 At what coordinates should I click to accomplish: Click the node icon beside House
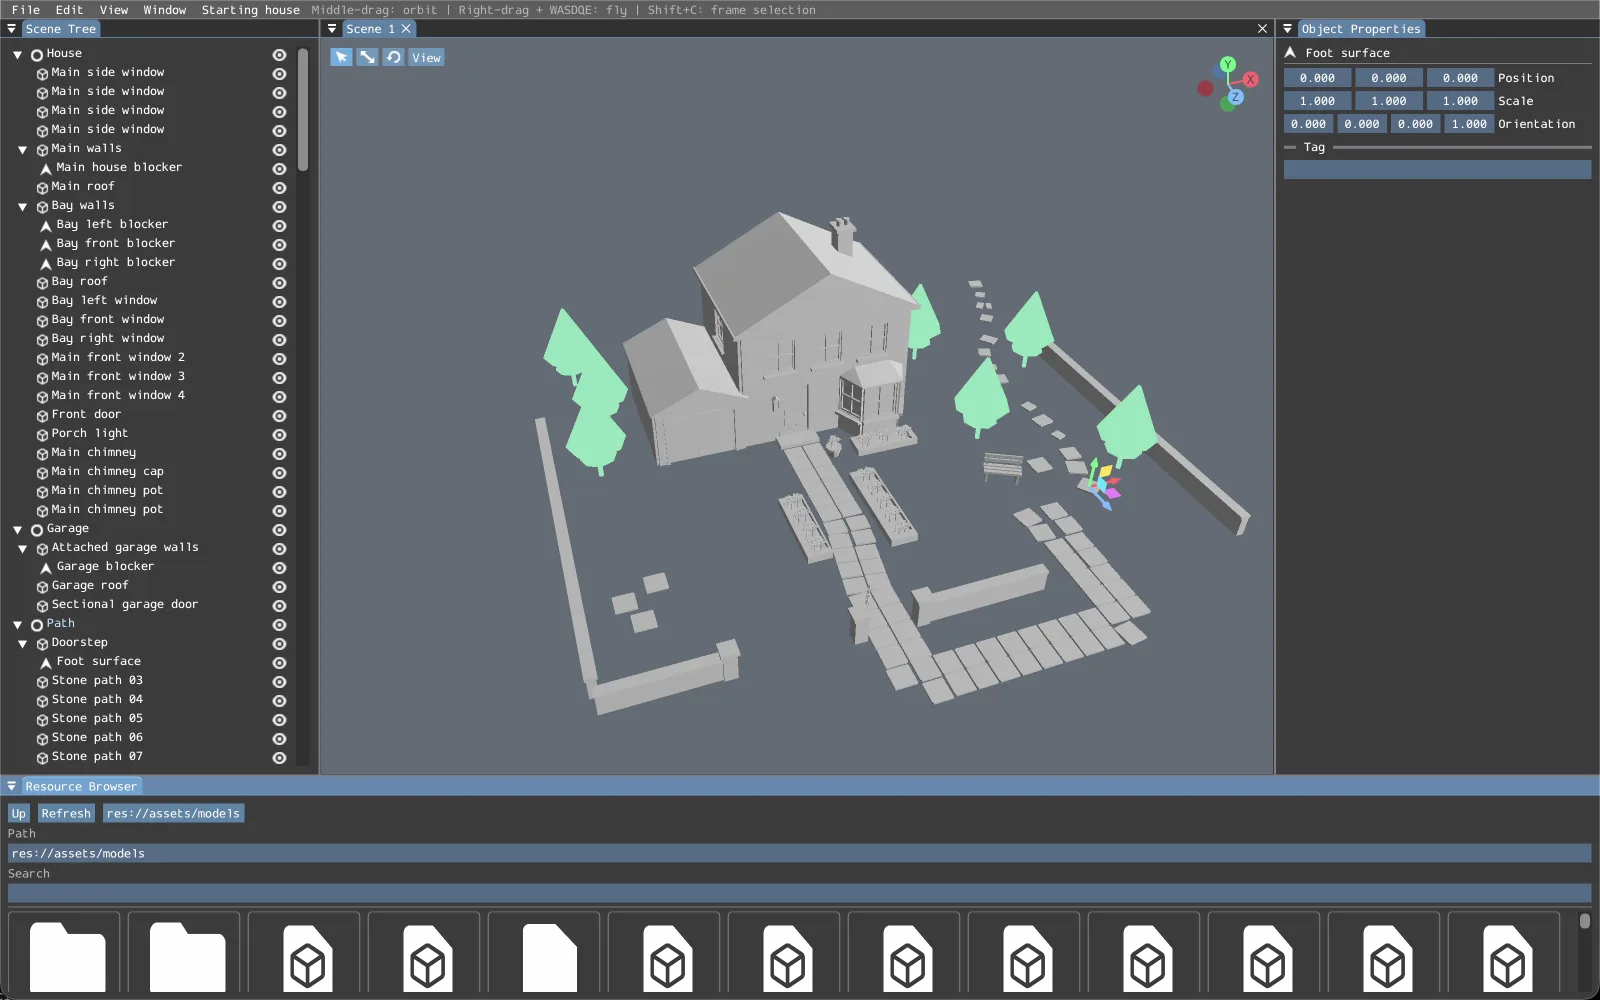(37, 54)
